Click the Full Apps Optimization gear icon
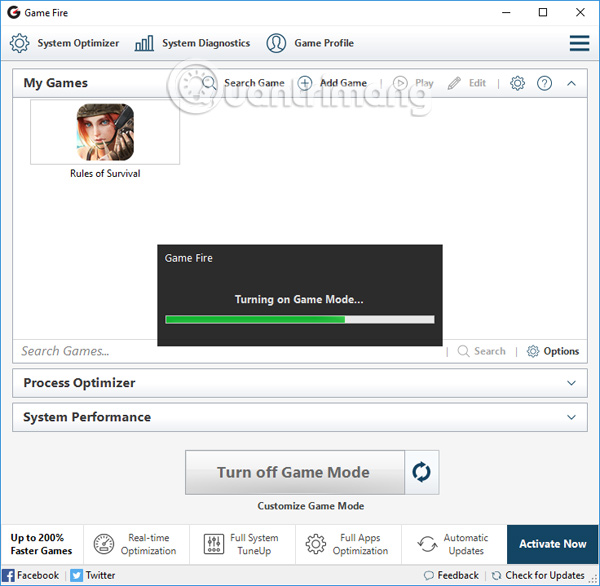Image resolution: width=600 pixels, height=586 pixels. (316, 544)
